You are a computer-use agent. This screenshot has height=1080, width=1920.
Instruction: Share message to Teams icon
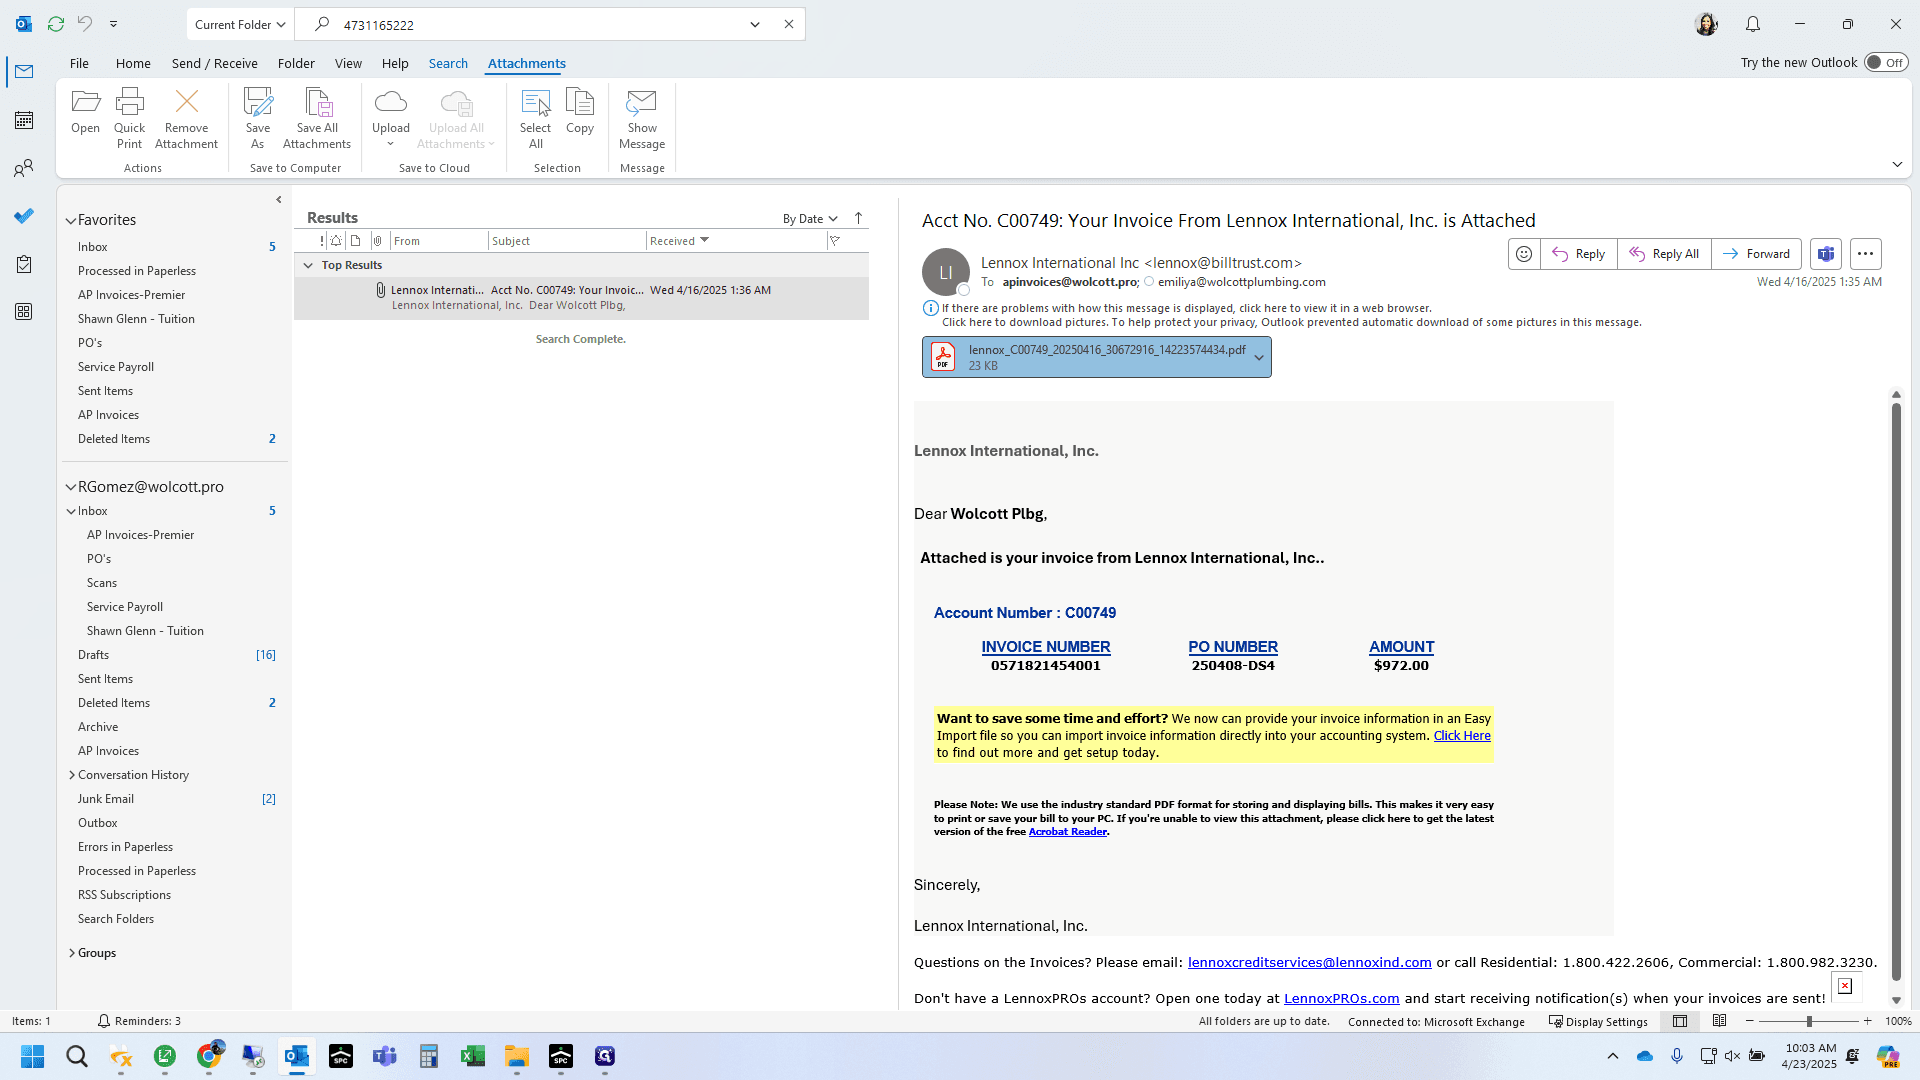pyautogui.click(x=1825, y=254)
